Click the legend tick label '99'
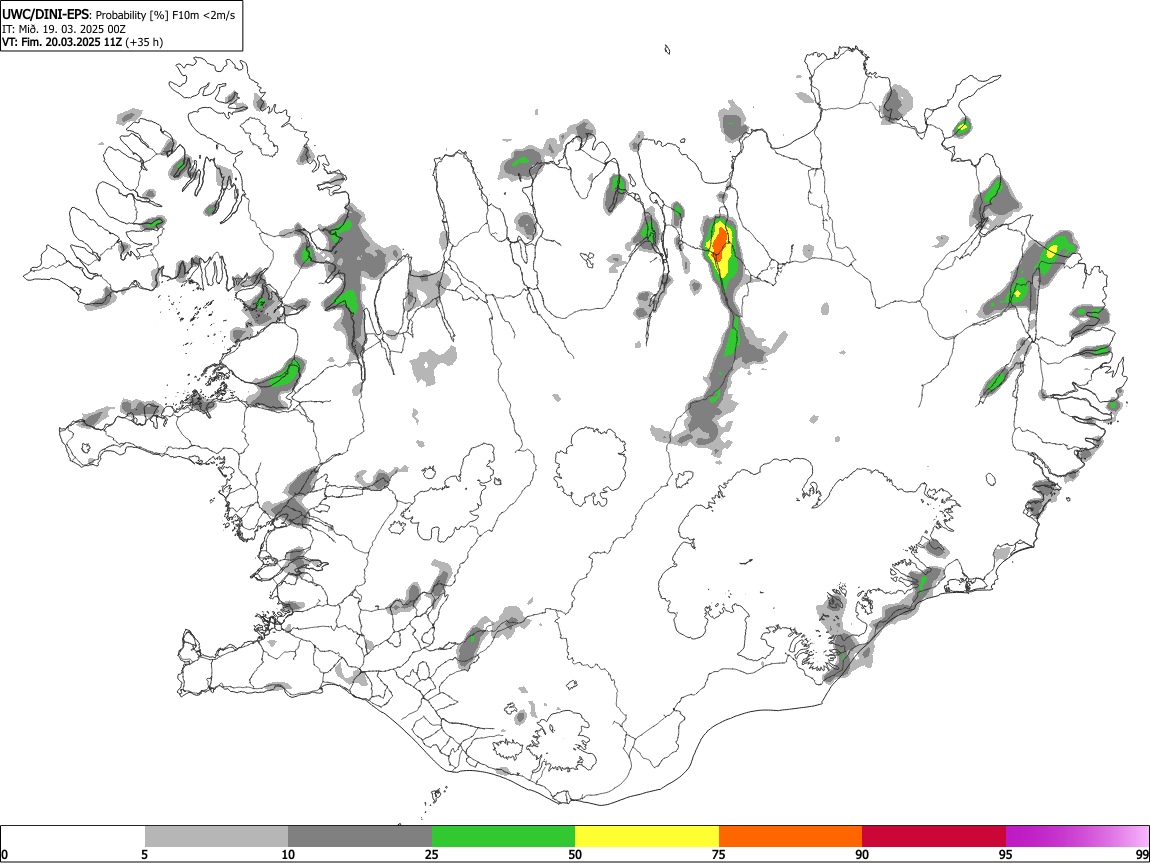Viewport: 1150px width, 863px height. (x=1141, y=854)
